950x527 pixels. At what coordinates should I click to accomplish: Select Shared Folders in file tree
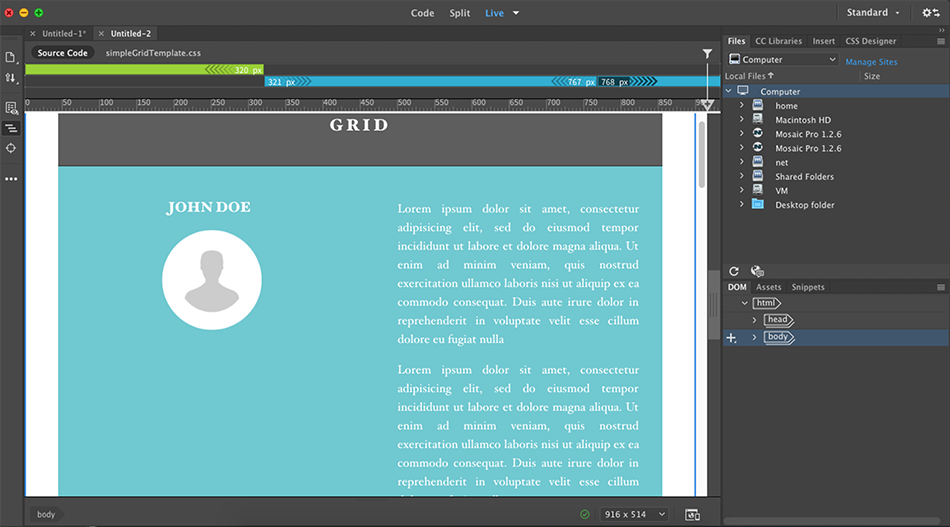click(x=805, y=176)
